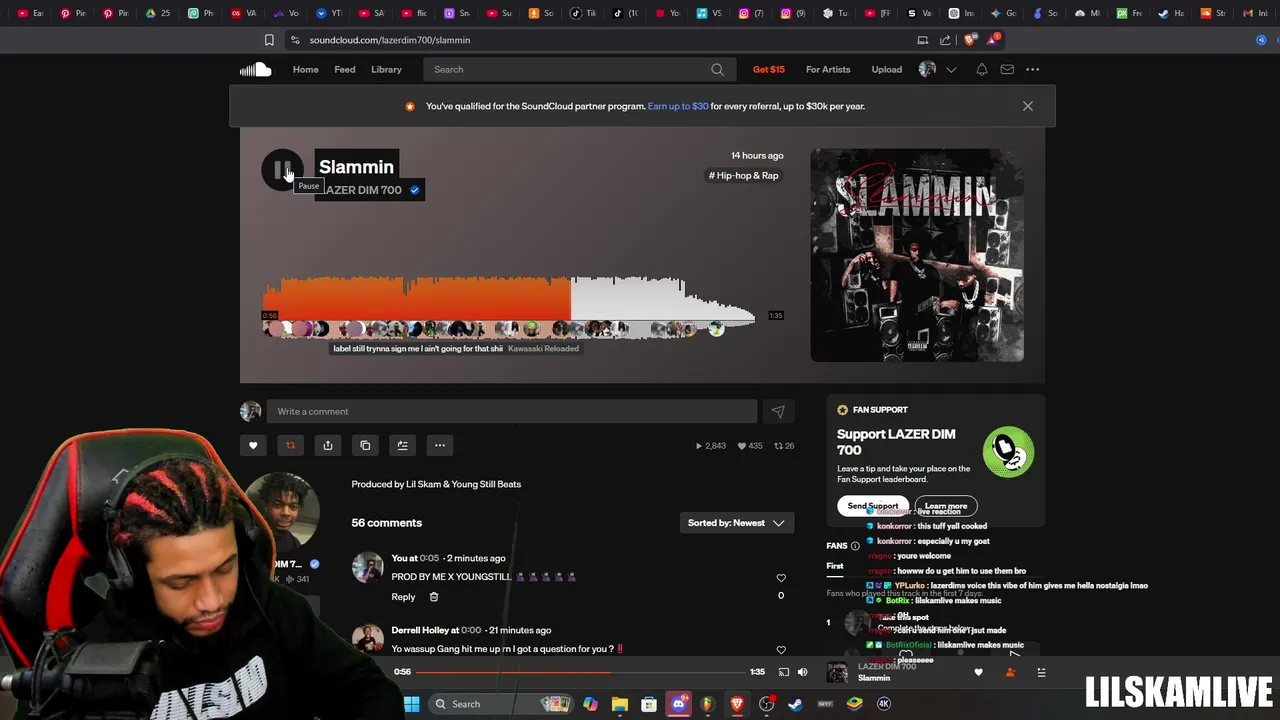Pause the Slammin track with the big button
The height and width of the screenshot is (720, 1280).
tap(282, 169)
